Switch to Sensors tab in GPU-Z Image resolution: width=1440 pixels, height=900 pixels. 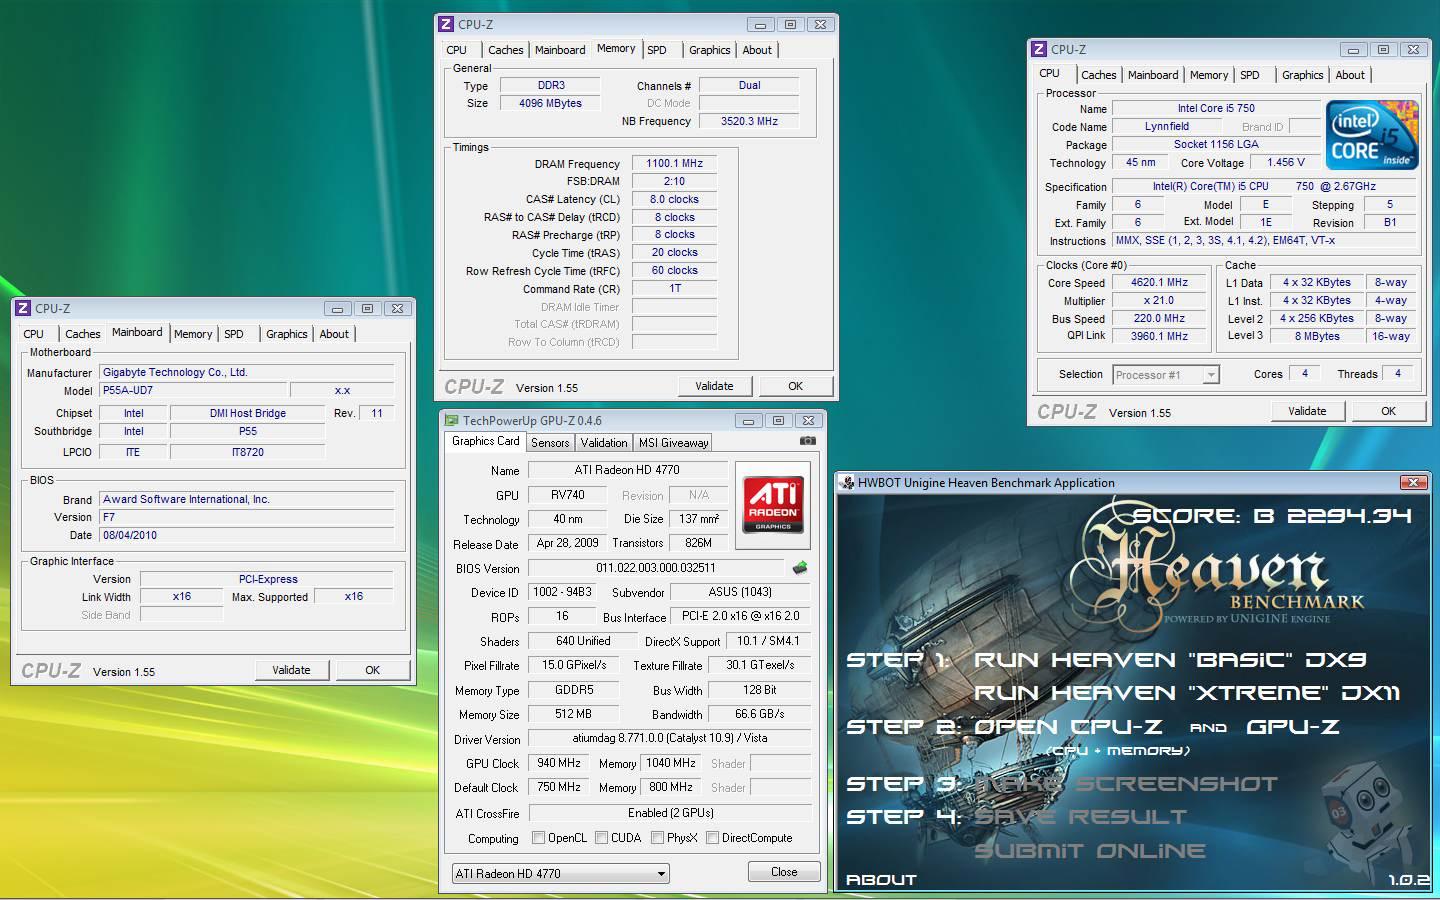click(550, 443)
